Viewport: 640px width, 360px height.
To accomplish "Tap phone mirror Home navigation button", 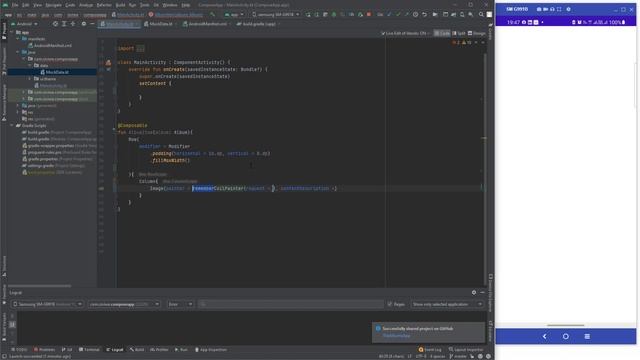I will (x=566, y=336).
